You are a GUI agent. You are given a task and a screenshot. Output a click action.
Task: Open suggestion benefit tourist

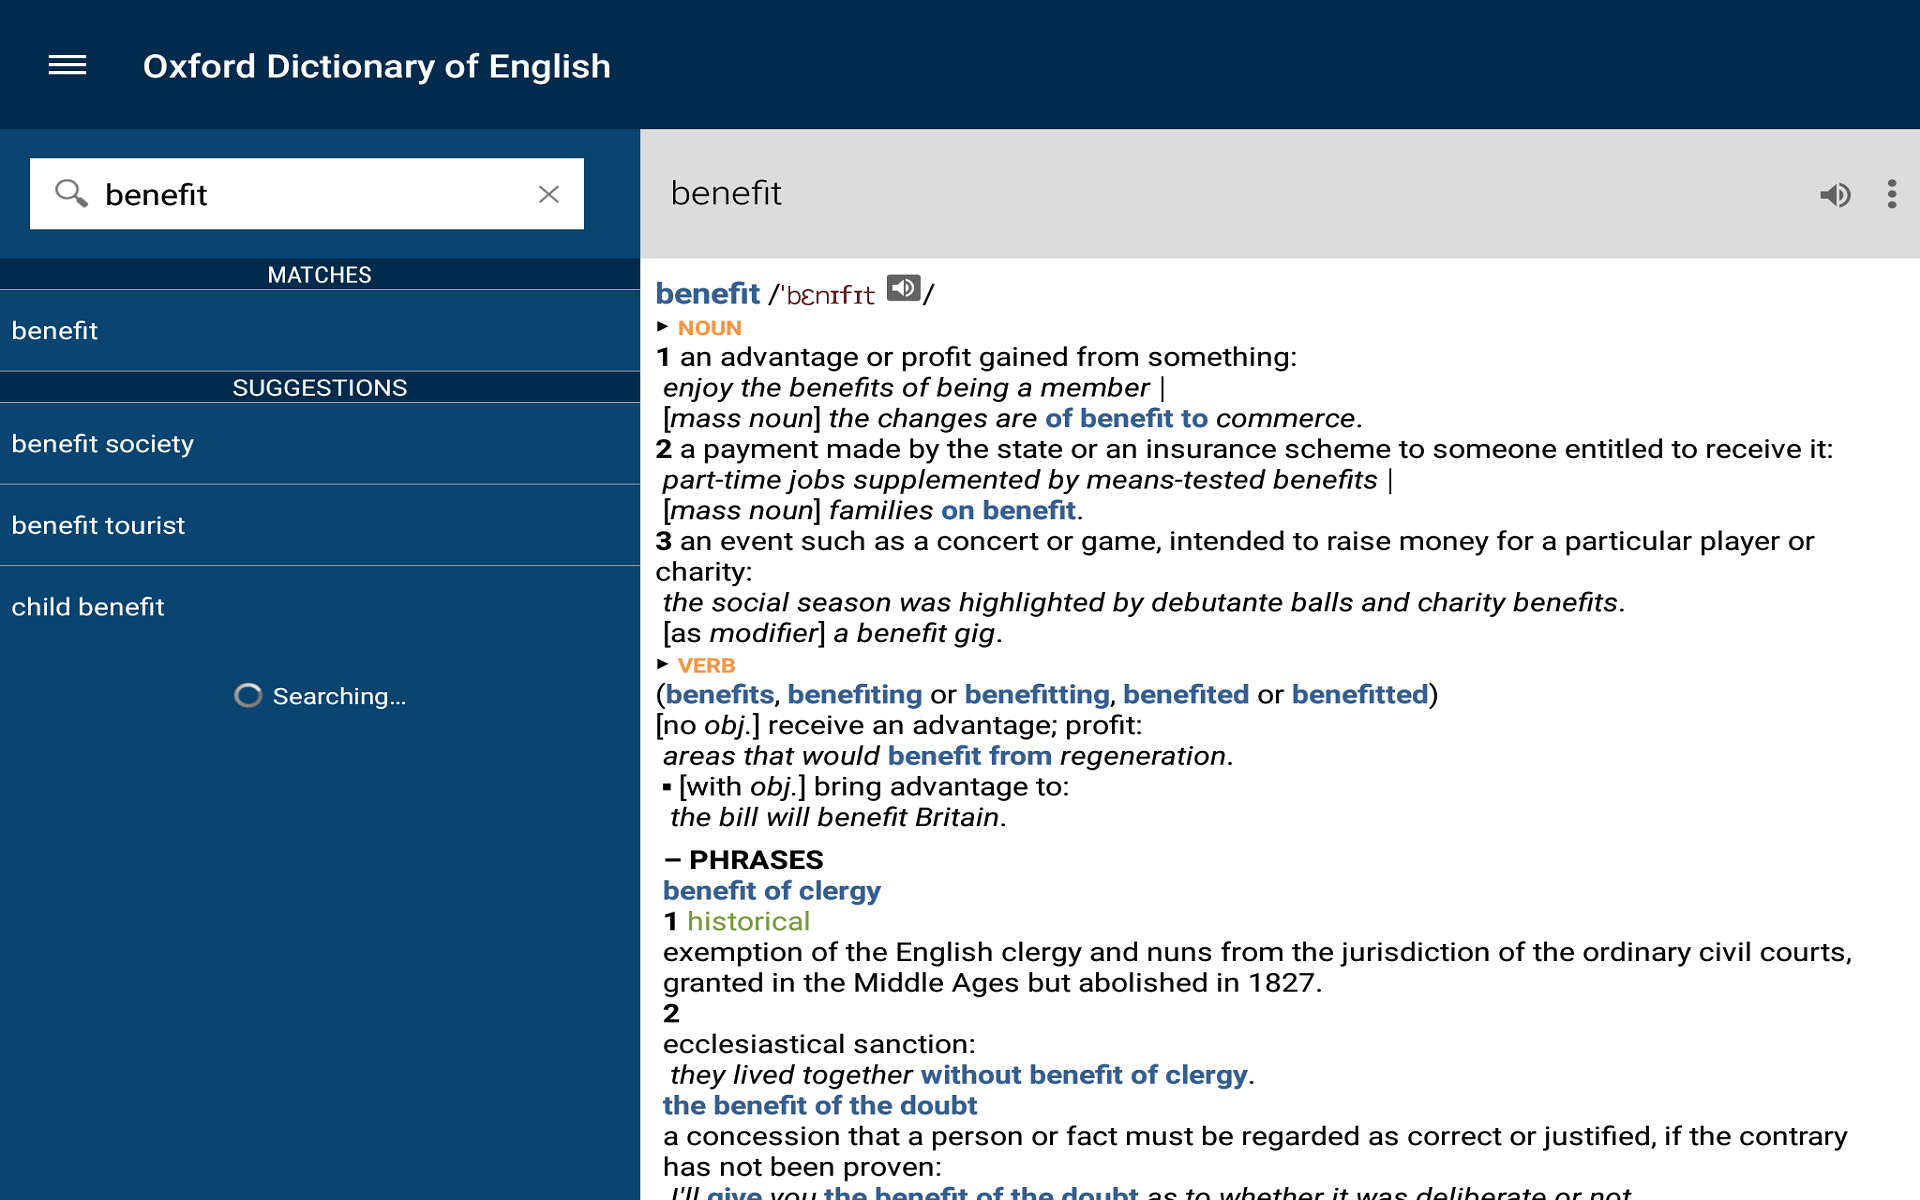tap(320, 525)
